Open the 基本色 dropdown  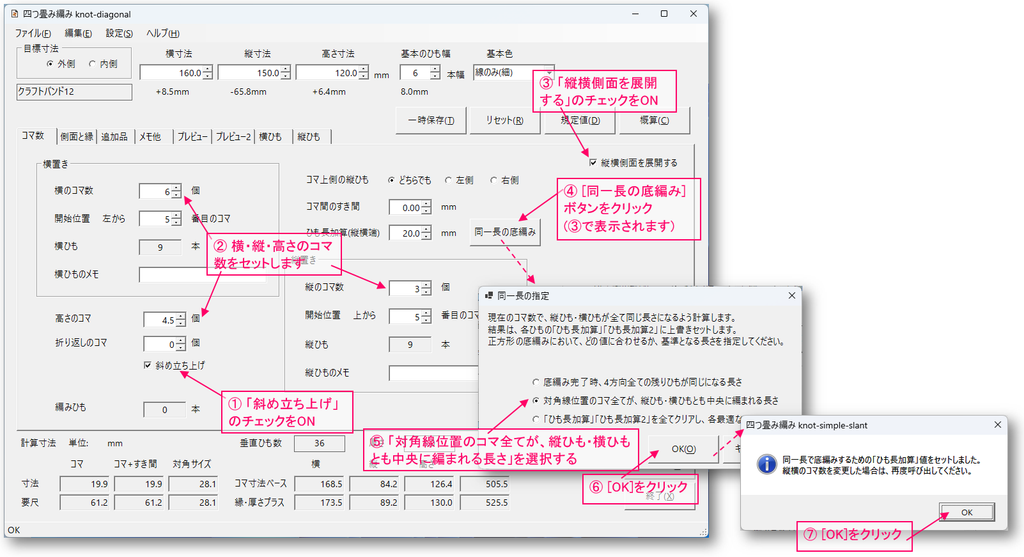pyautogui.click(x=513, y=72)
